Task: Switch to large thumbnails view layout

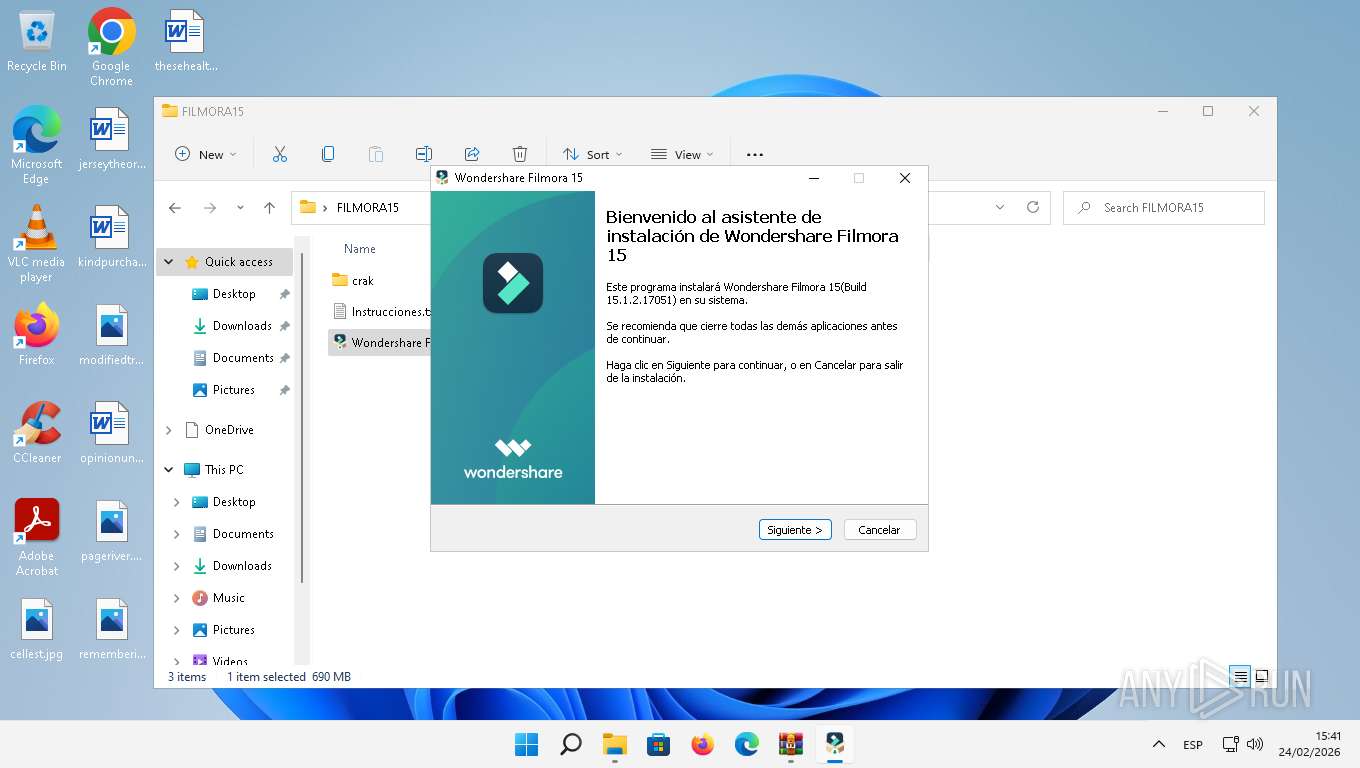Action: click(1262, 676)
